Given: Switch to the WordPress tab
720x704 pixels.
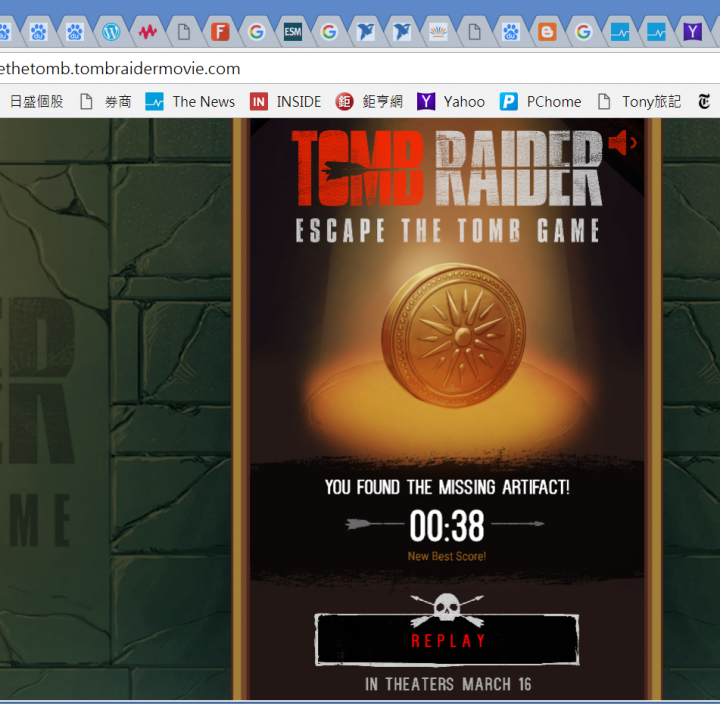Looking at the screenshot, I should 111,32.
